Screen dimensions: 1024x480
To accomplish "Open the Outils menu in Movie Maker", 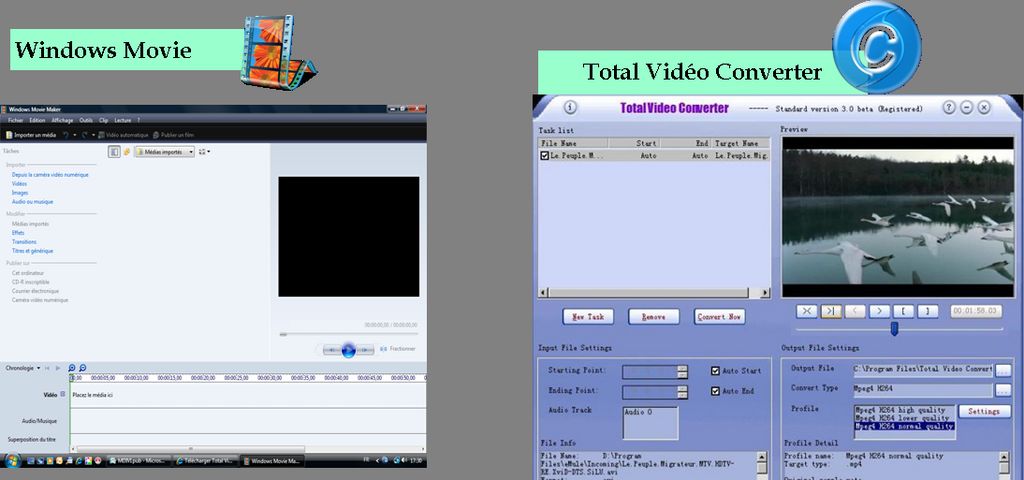I will 86,120.
